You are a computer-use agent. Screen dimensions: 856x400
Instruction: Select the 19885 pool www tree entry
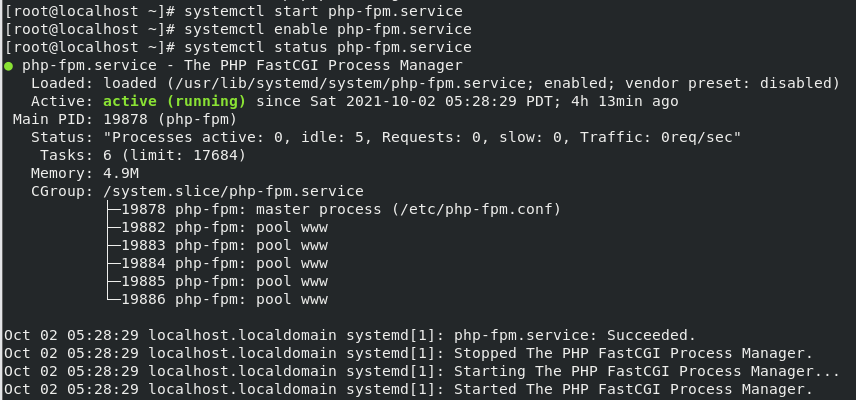point(224,282)
